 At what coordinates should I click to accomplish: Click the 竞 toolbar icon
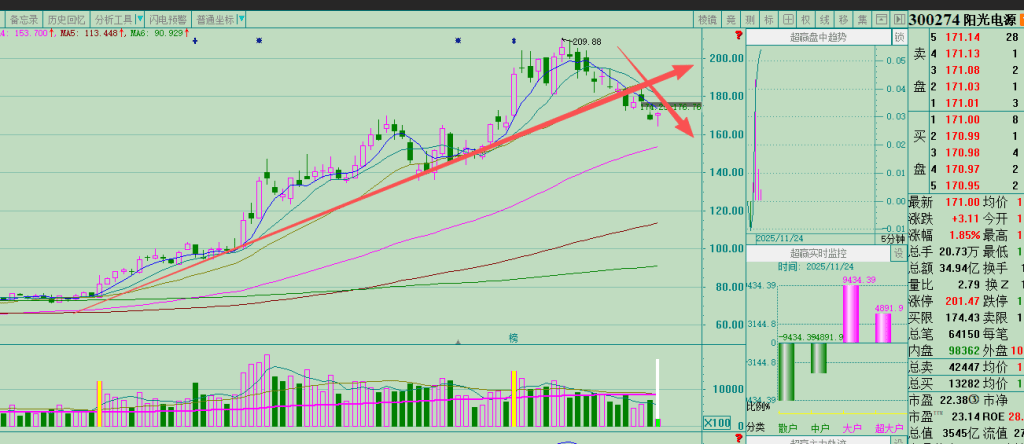pos(732,19)
